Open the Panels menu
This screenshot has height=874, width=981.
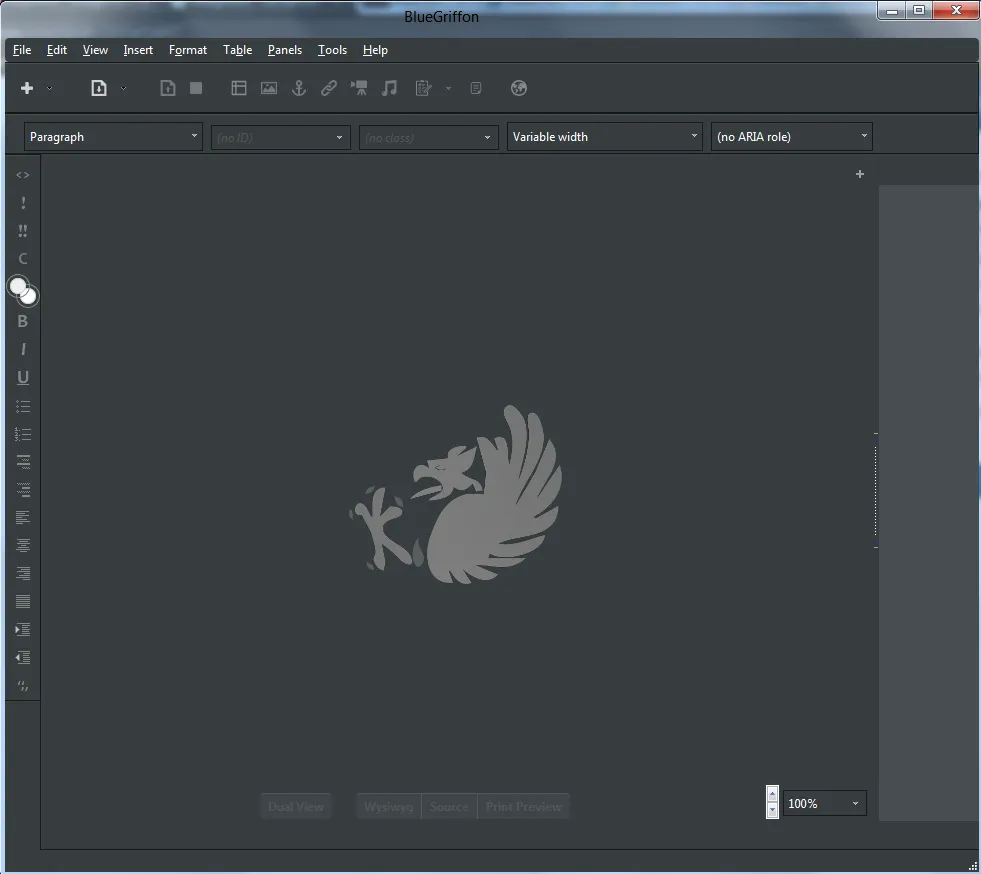click(285, 50)
